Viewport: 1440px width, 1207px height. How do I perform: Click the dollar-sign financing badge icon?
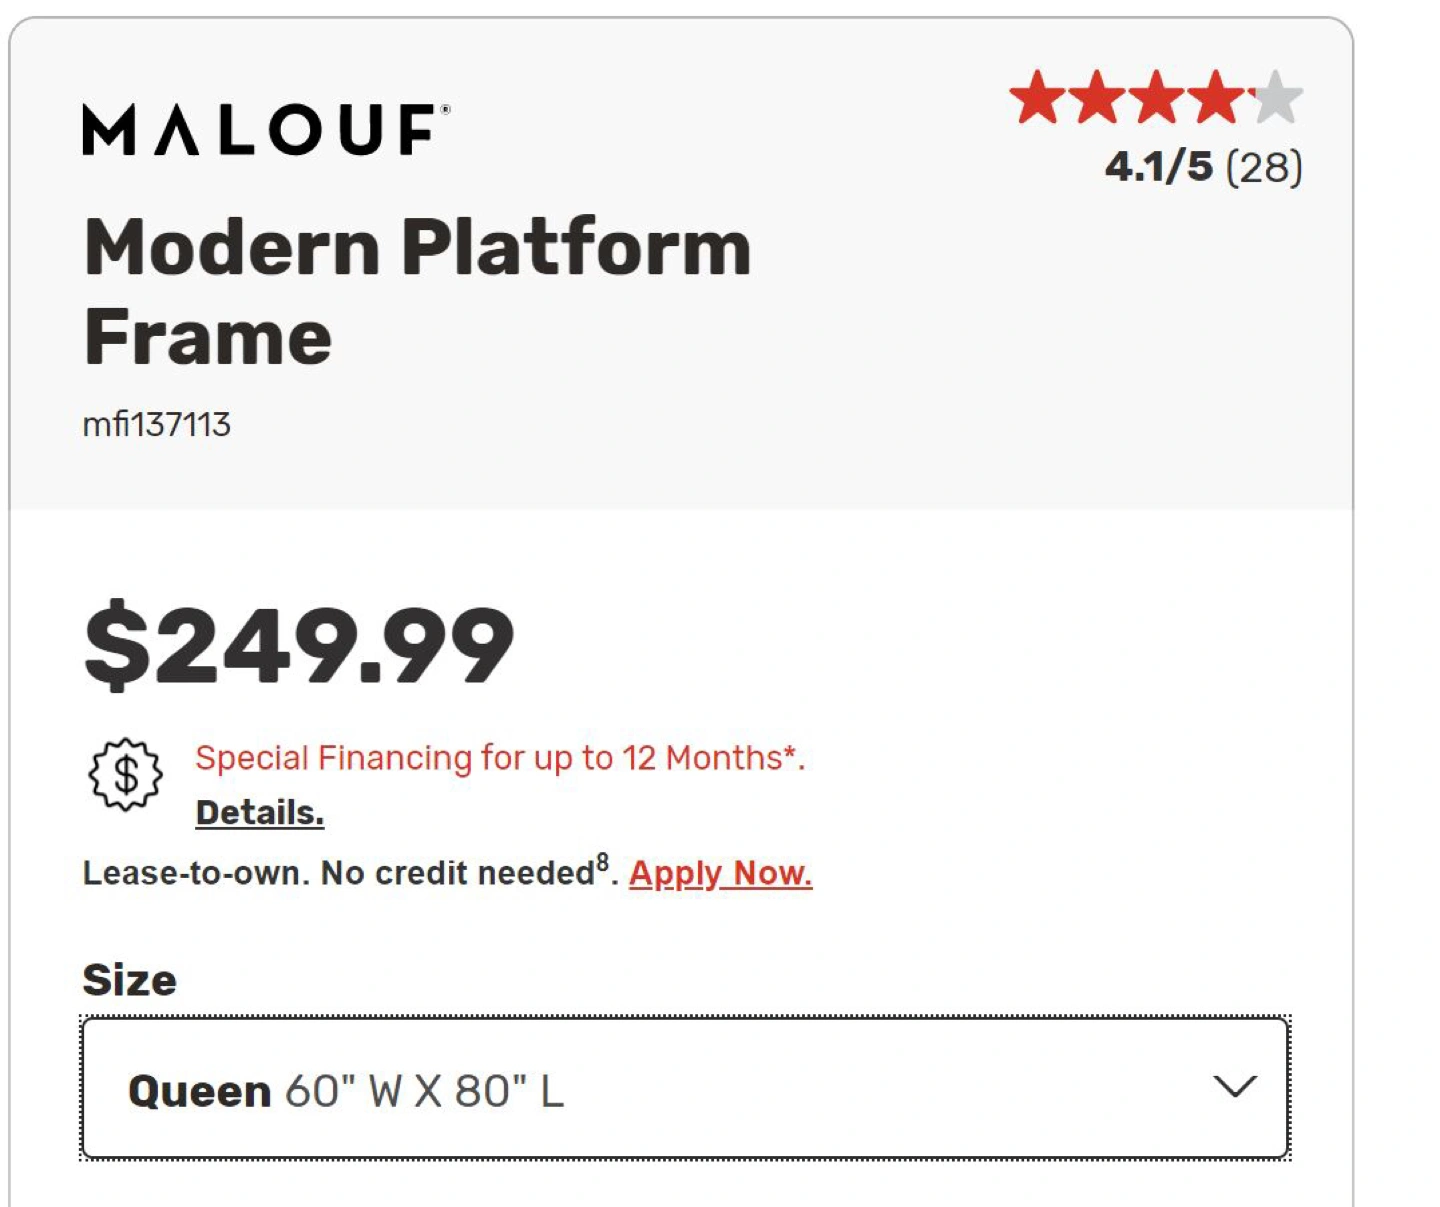(x=125, y=774)
